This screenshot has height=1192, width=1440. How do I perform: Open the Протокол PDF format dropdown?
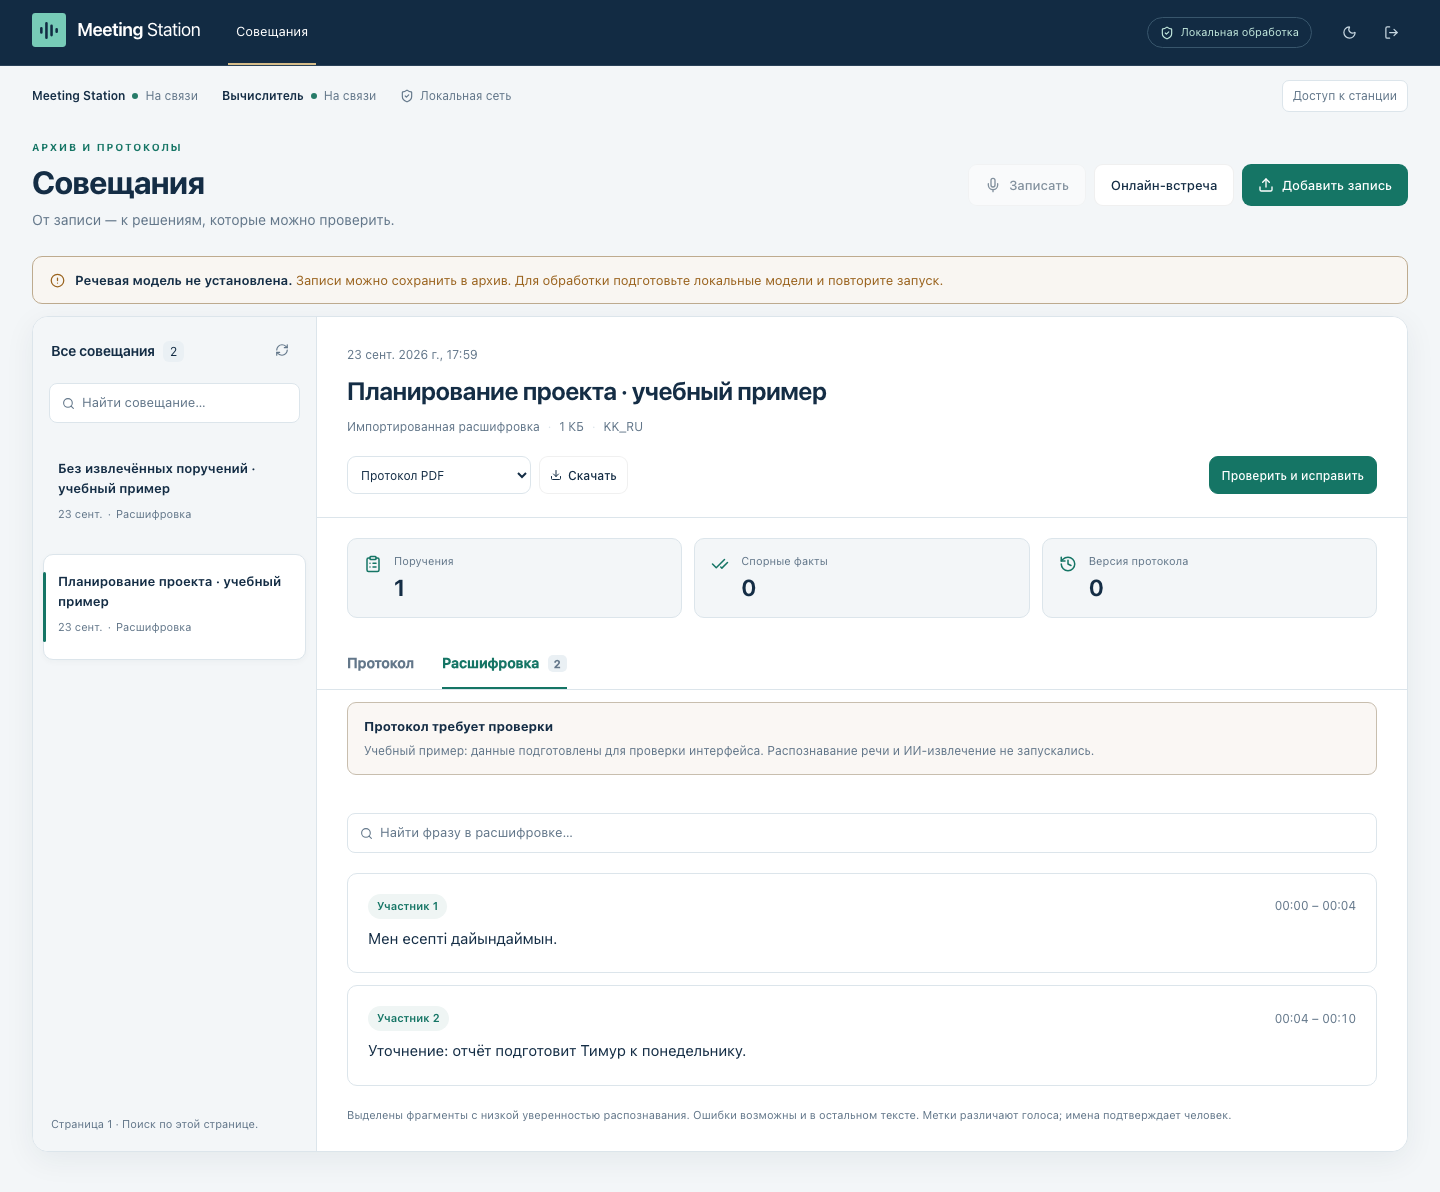[x=439, y=475]
